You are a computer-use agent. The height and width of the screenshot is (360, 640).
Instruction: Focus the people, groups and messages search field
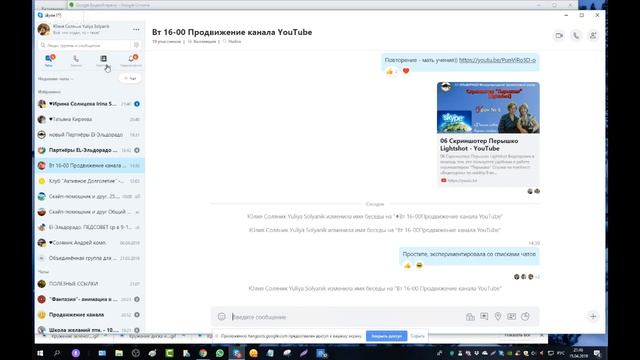pos(85,45)
